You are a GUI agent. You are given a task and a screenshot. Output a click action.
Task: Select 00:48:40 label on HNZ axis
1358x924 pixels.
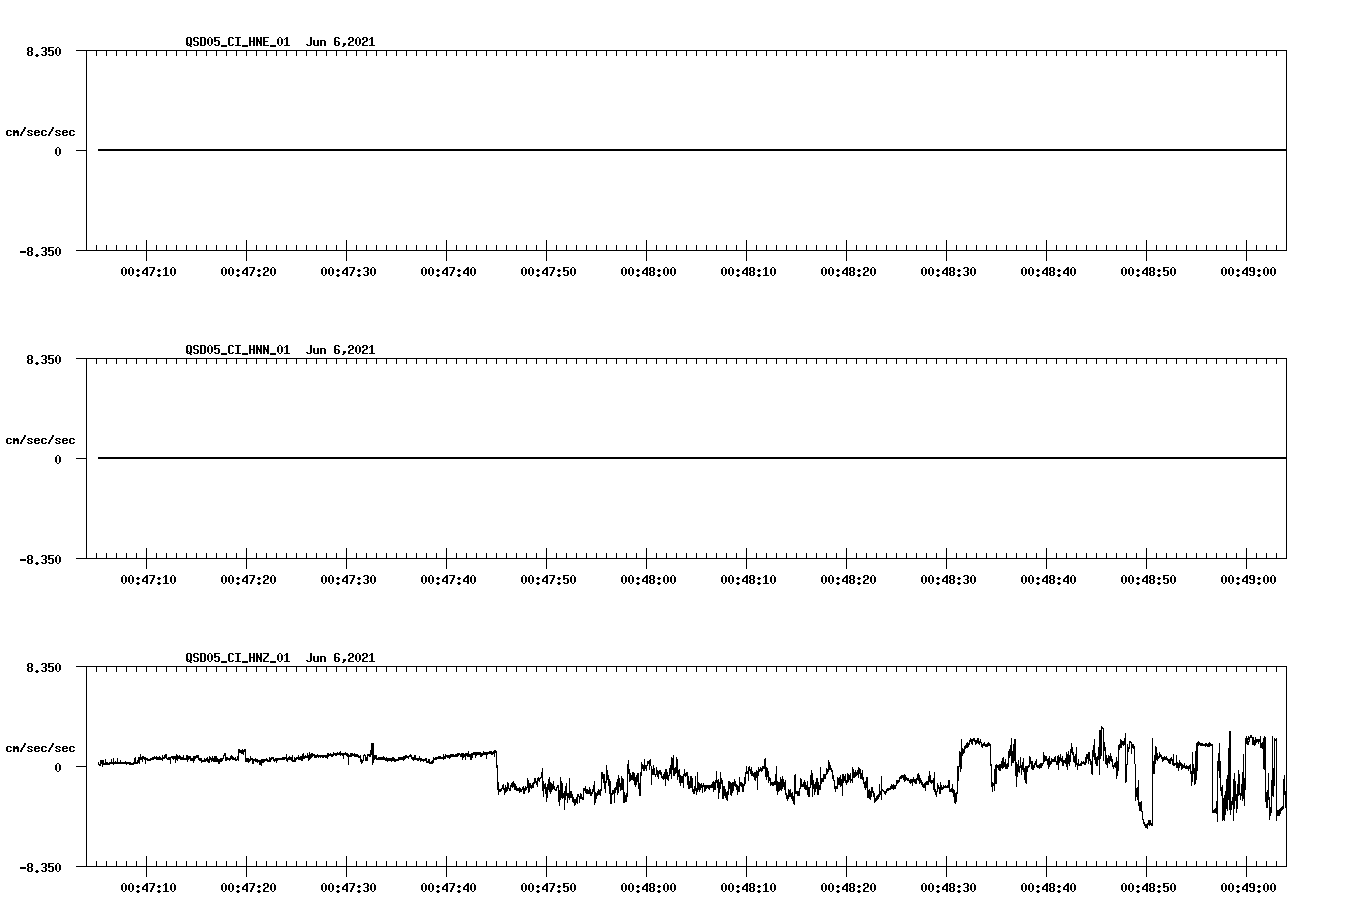(x=1048, y=888)
